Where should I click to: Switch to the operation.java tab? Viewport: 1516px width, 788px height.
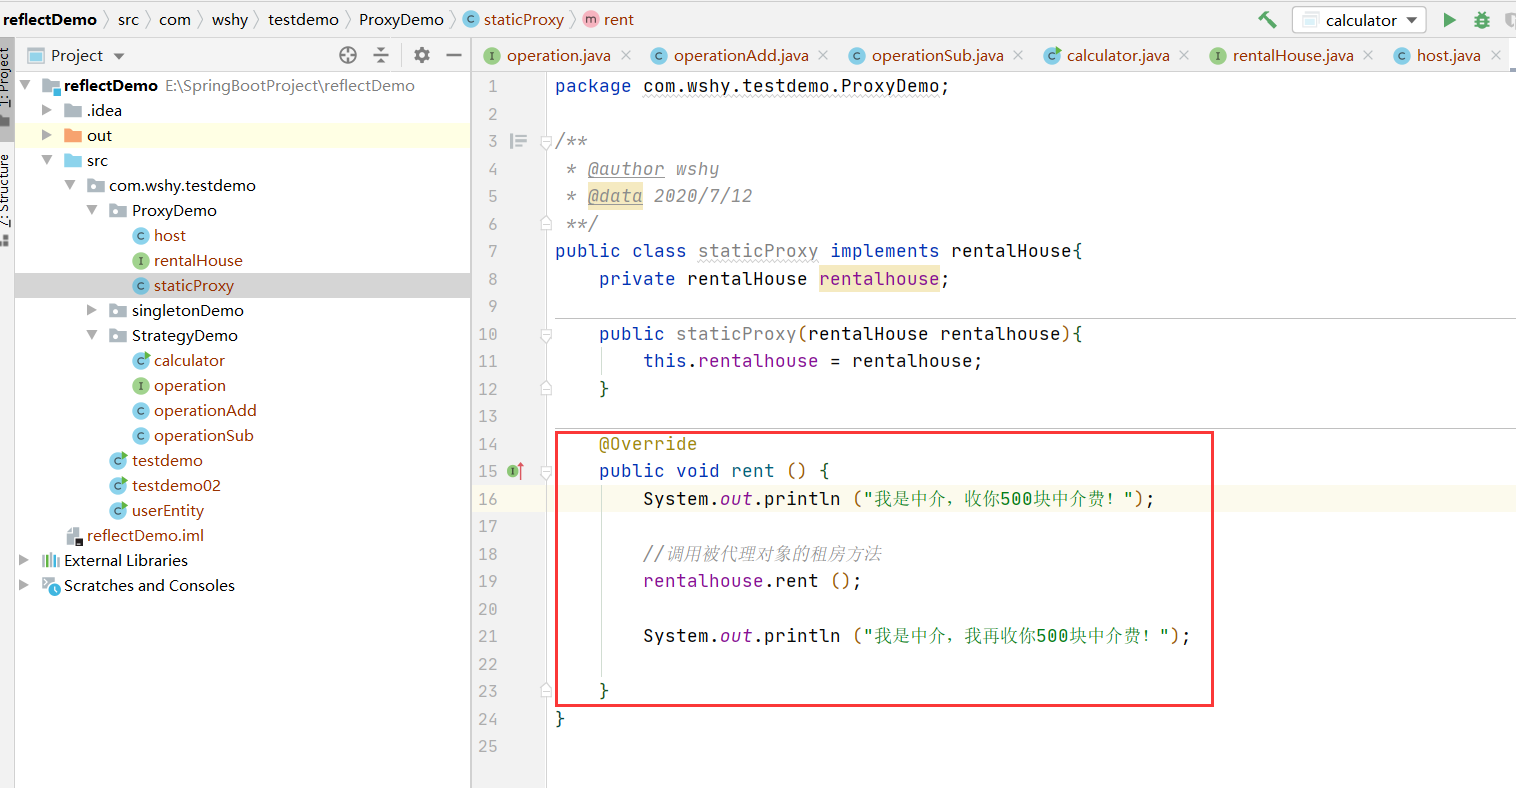tap(558, 55)
